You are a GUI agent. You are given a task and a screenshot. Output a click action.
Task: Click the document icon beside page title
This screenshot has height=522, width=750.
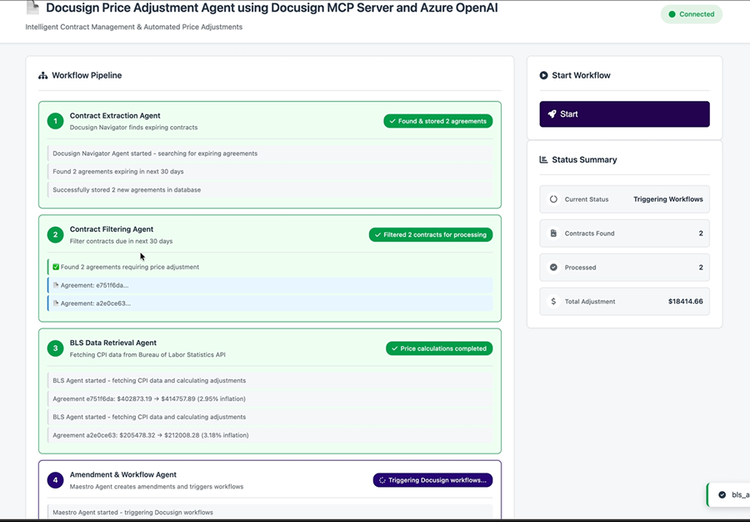coord(32,7)
